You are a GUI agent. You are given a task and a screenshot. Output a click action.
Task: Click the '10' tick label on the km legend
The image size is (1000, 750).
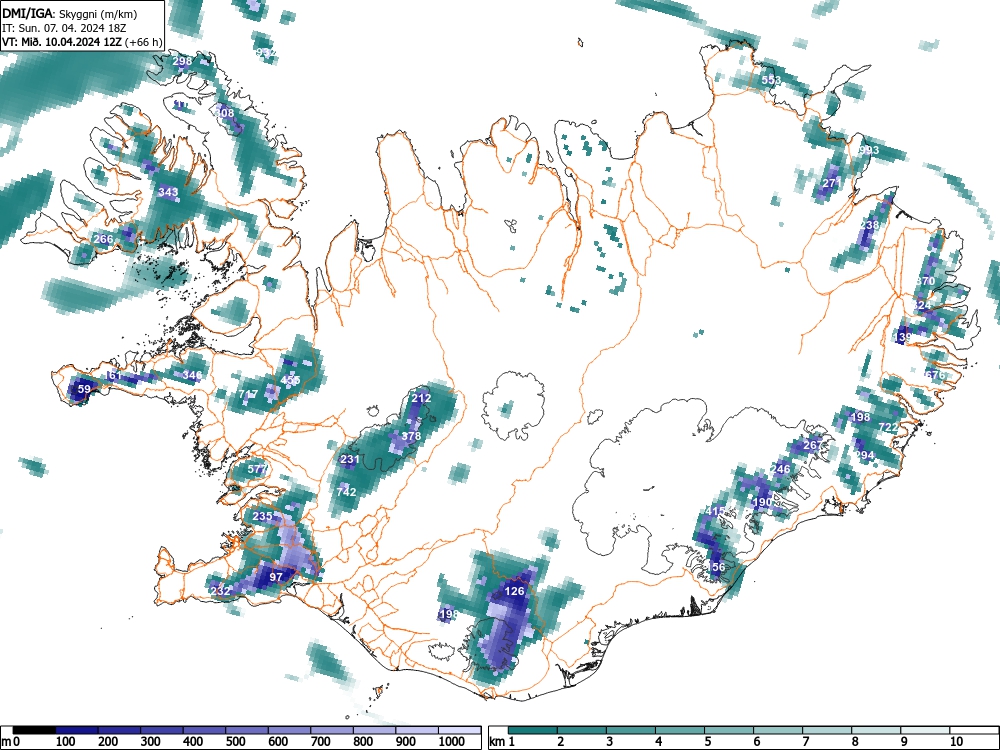[x=955, y=742]
